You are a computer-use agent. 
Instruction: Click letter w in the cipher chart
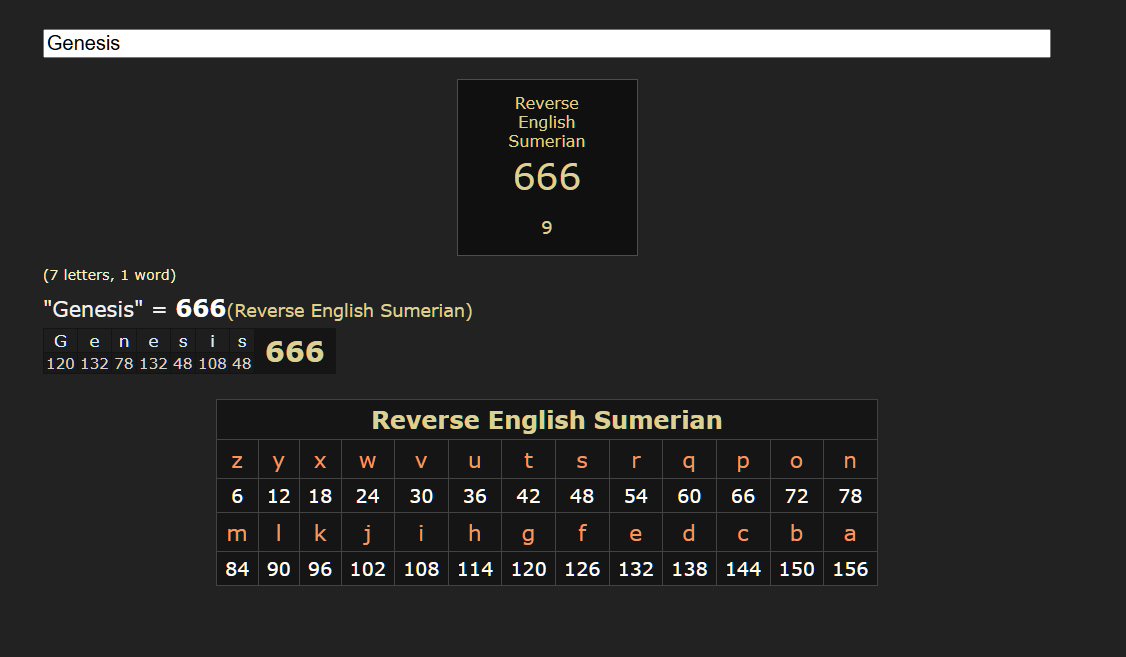coord(368,460)
